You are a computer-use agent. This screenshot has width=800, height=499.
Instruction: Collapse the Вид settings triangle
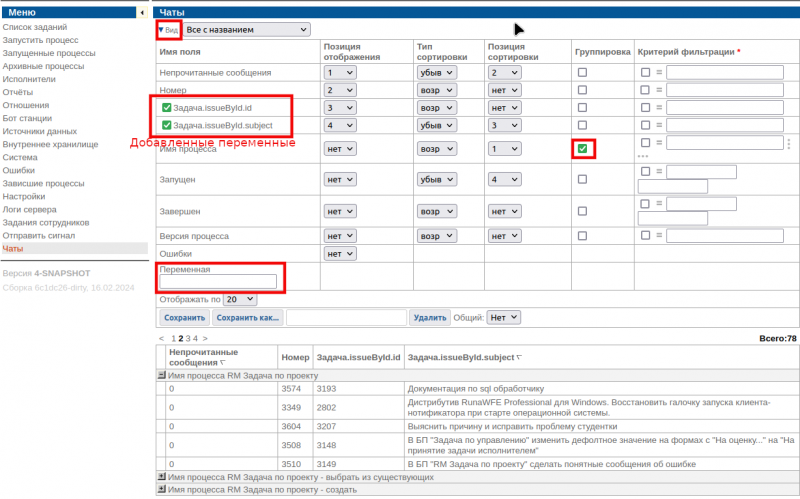coord(160,30)
